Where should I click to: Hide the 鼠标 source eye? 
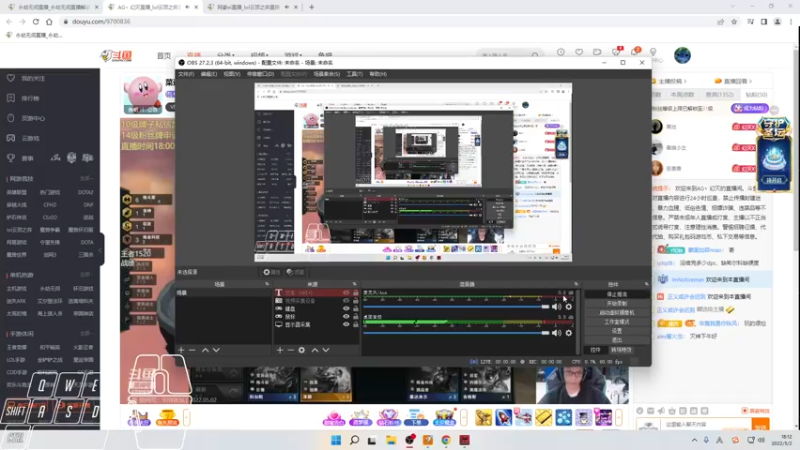click(346, 316)
